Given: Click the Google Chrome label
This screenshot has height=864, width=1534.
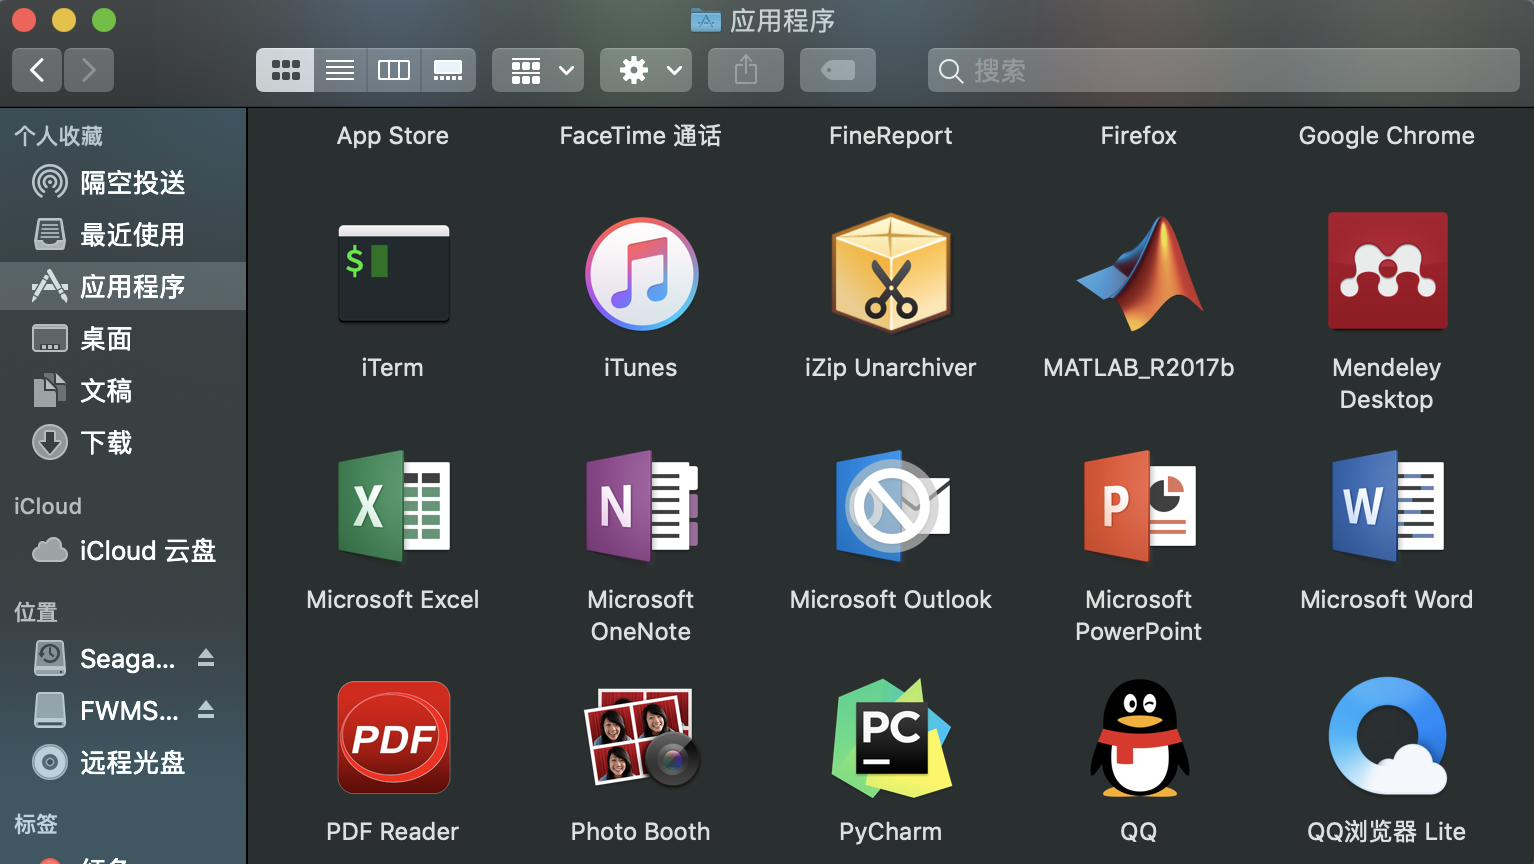Looking at the screenshot, I should tap(1387, 136).
